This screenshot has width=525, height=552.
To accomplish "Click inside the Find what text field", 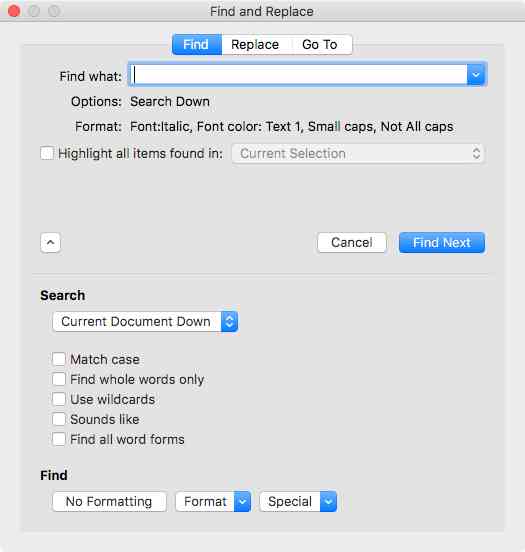I will pyautogui.click(x=299, y=75).
